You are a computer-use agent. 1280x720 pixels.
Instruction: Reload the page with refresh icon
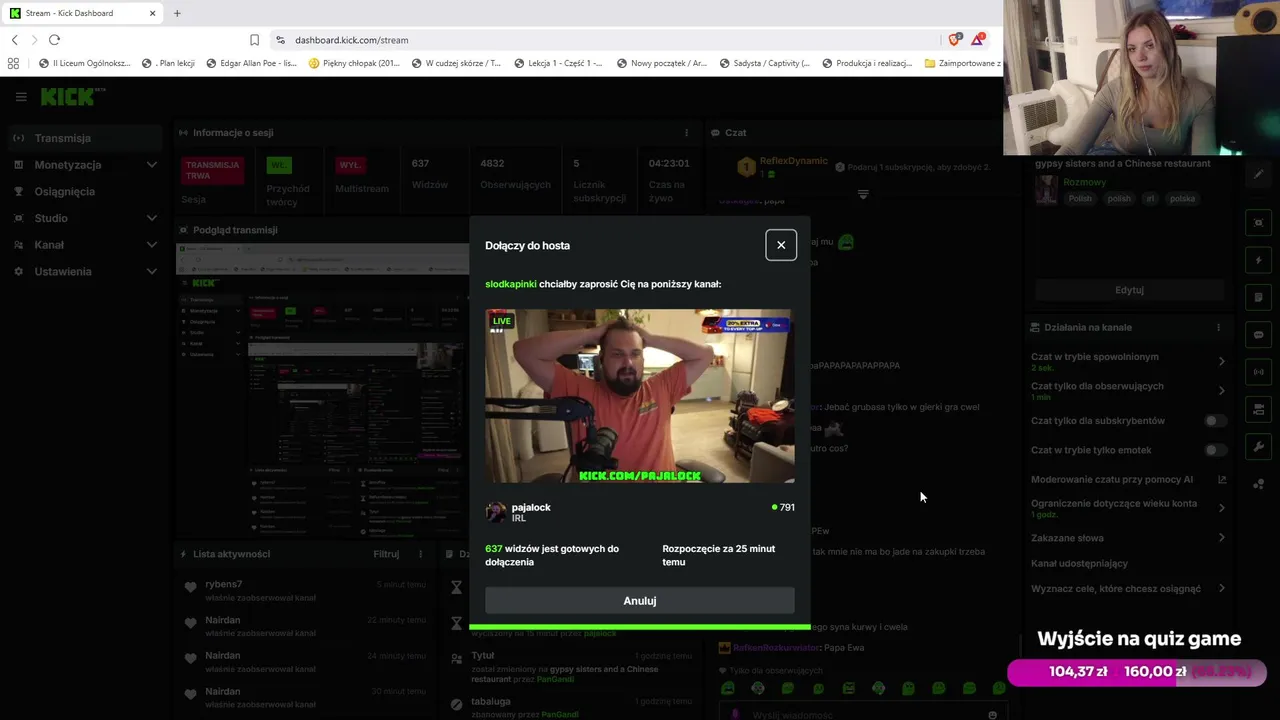[x=54, y=40]
